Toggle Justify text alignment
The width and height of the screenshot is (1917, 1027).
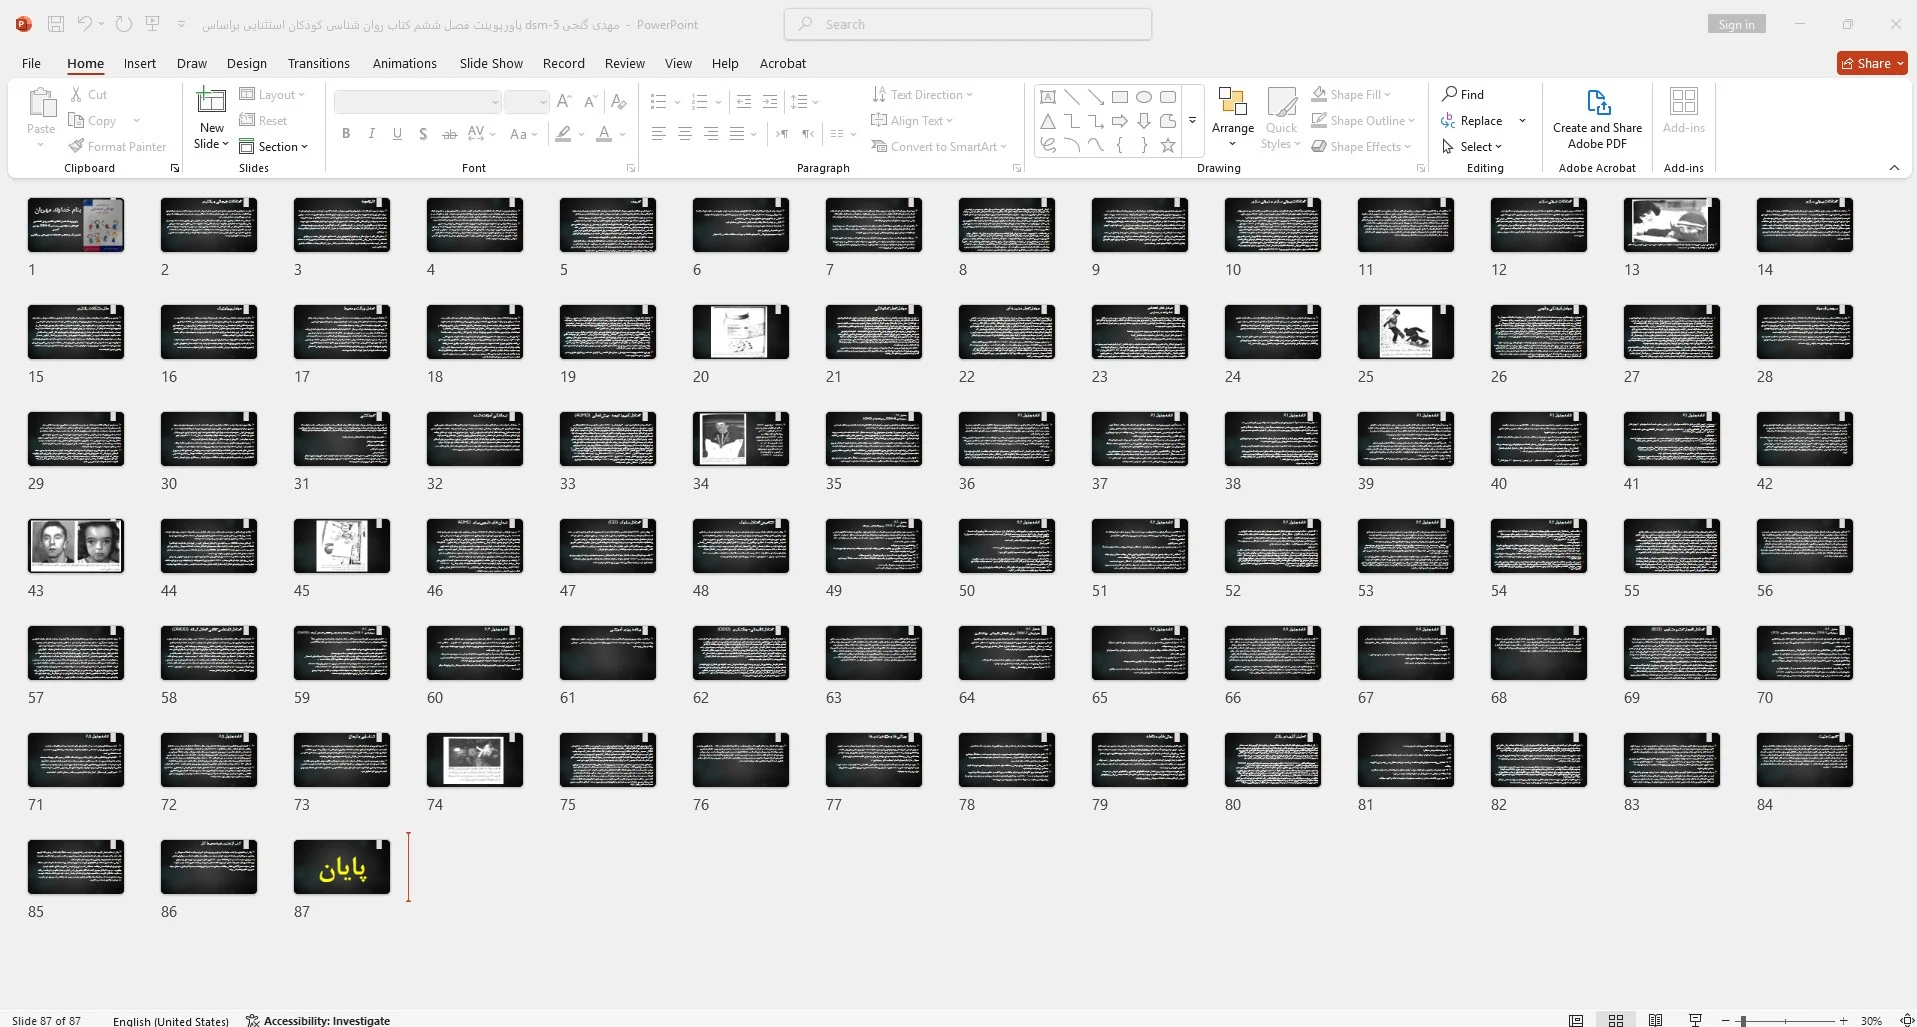[737, 134]
